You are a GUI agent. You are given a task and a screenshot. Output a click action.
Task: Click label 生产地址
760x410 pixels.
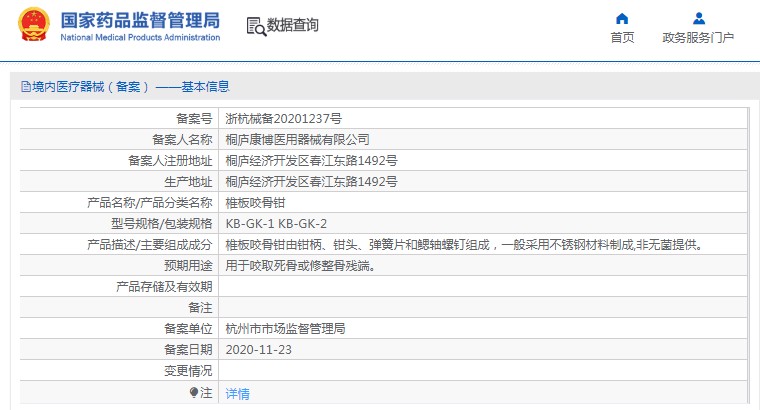(188, 182)
